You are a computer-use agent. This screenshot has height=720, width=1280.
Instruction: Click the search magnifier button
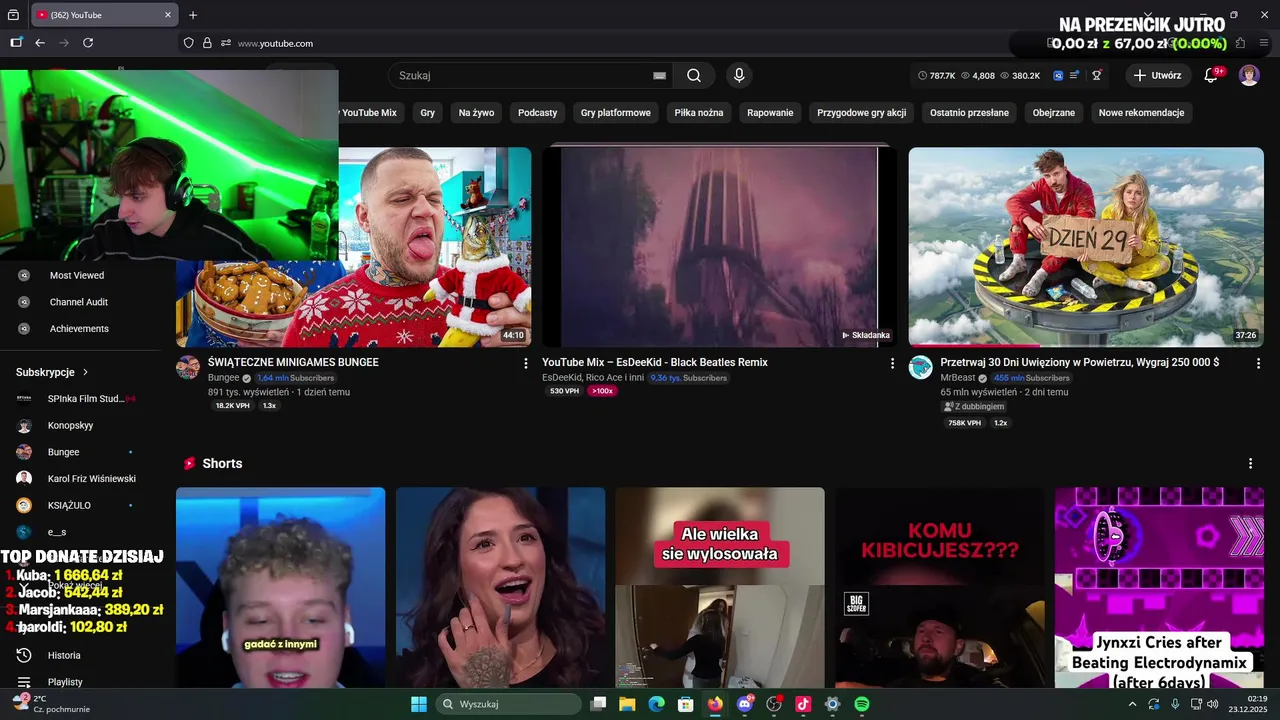(694, 75)
